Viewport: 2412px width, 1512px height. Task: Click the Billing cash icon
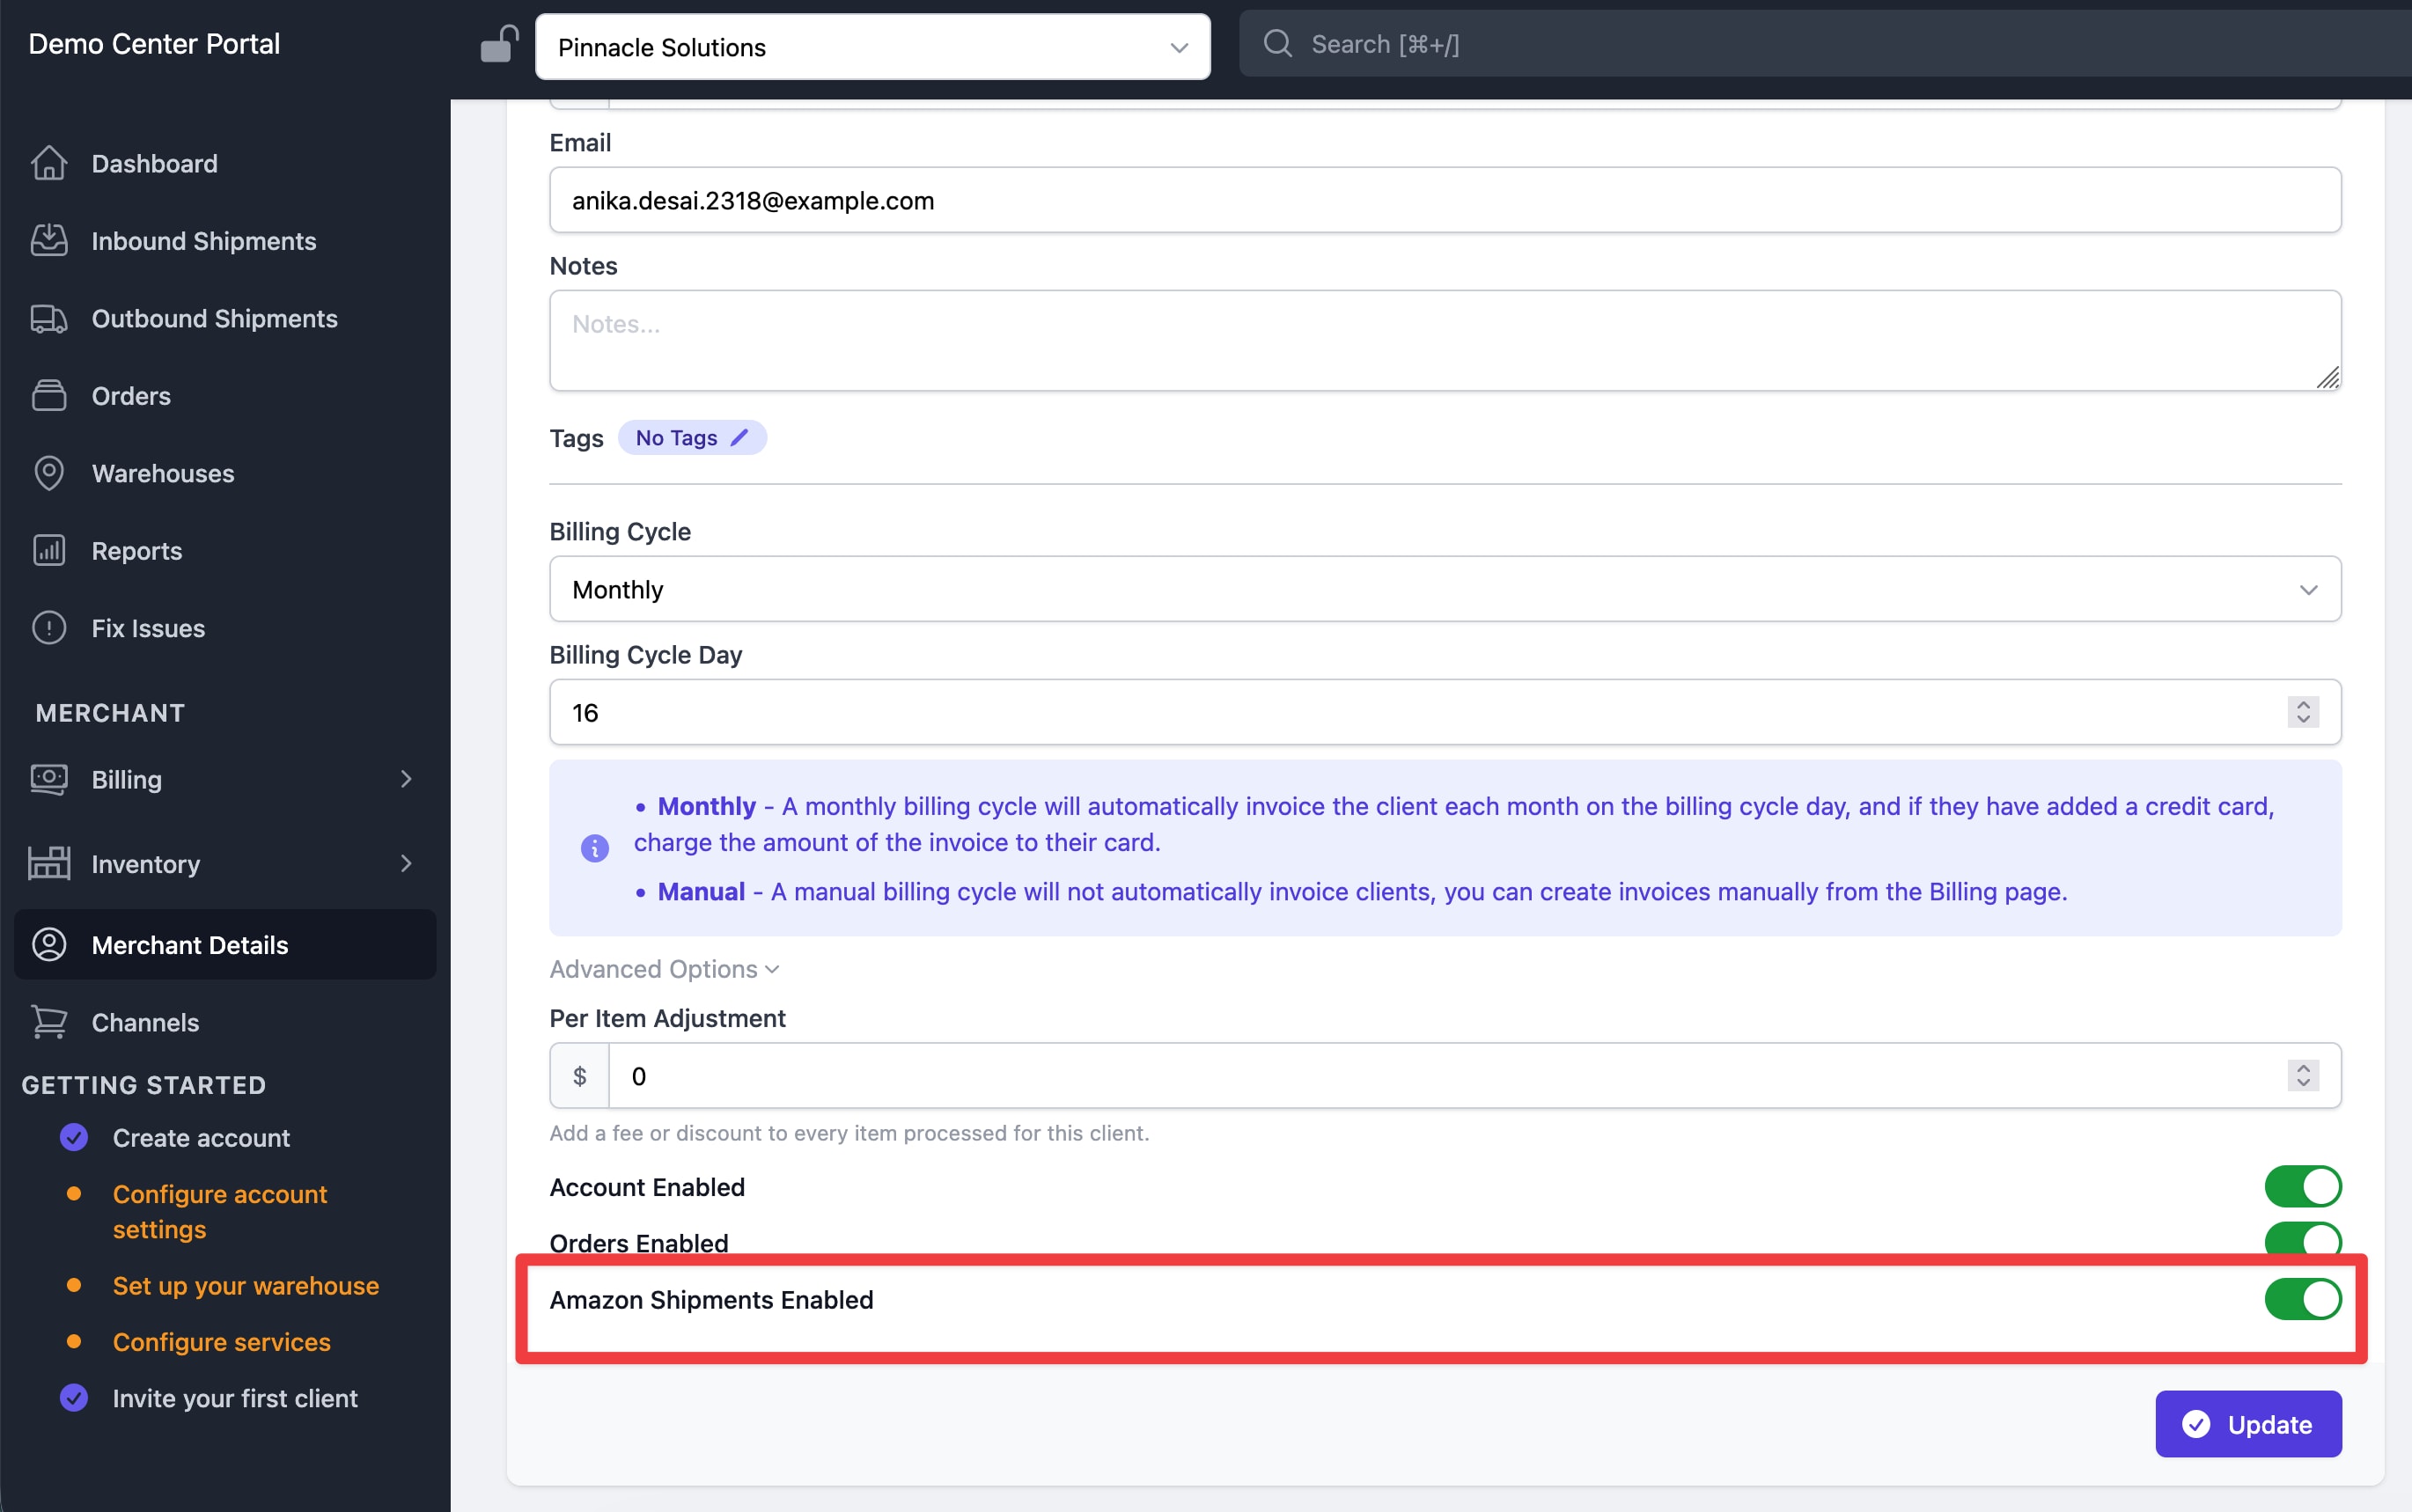point(49,779)
